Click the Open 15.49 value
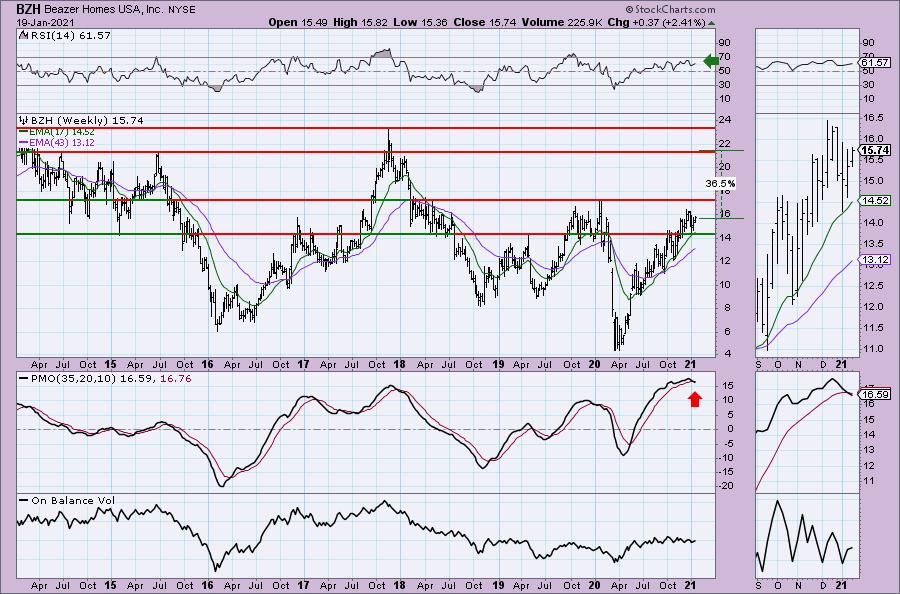The height and width of the screenshot is (594, 900). tap(296, 22)
